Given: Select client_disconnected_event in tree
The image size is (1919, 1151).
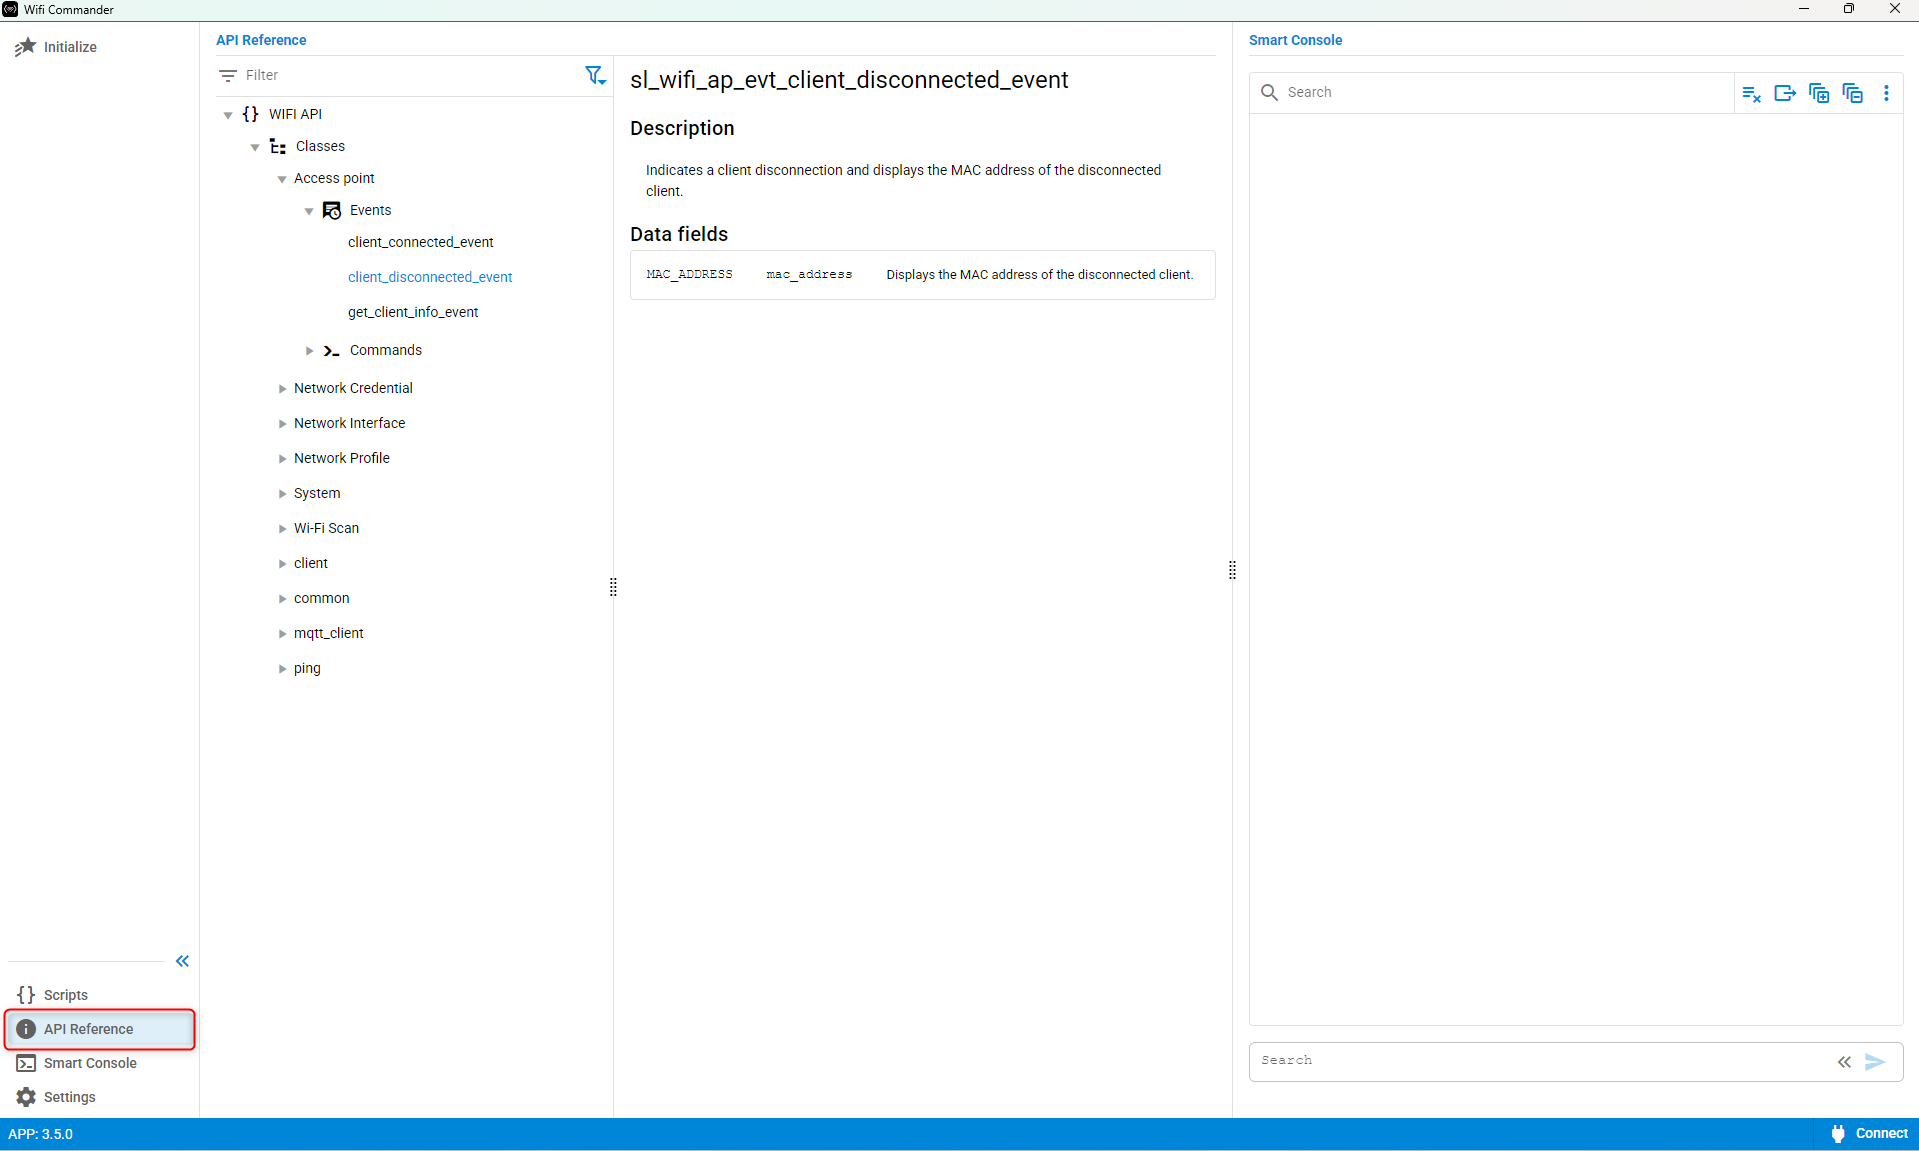Looking at the screenshot, I should (430, 277).
